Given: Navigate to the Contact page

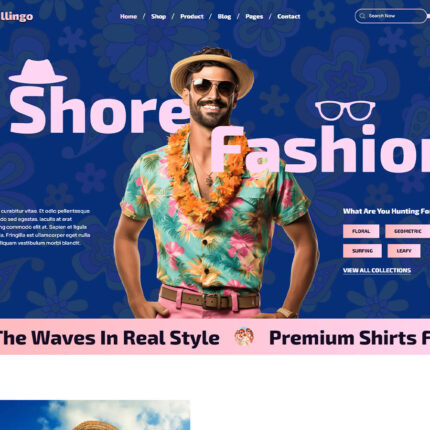Looking at the screenshot, I should (289, 16).
